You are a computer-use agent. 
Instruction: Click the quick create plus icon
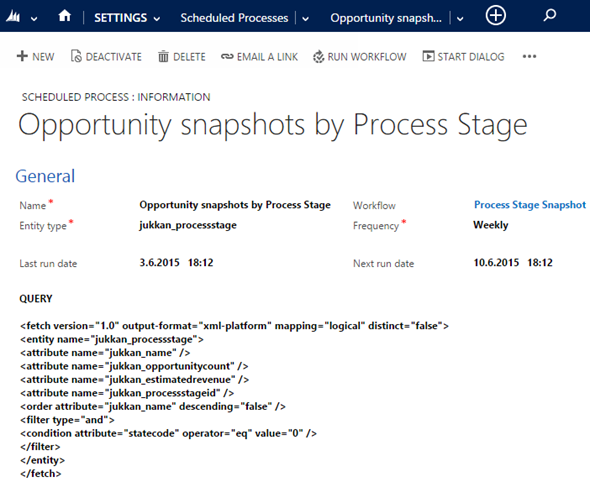(496, 16)
